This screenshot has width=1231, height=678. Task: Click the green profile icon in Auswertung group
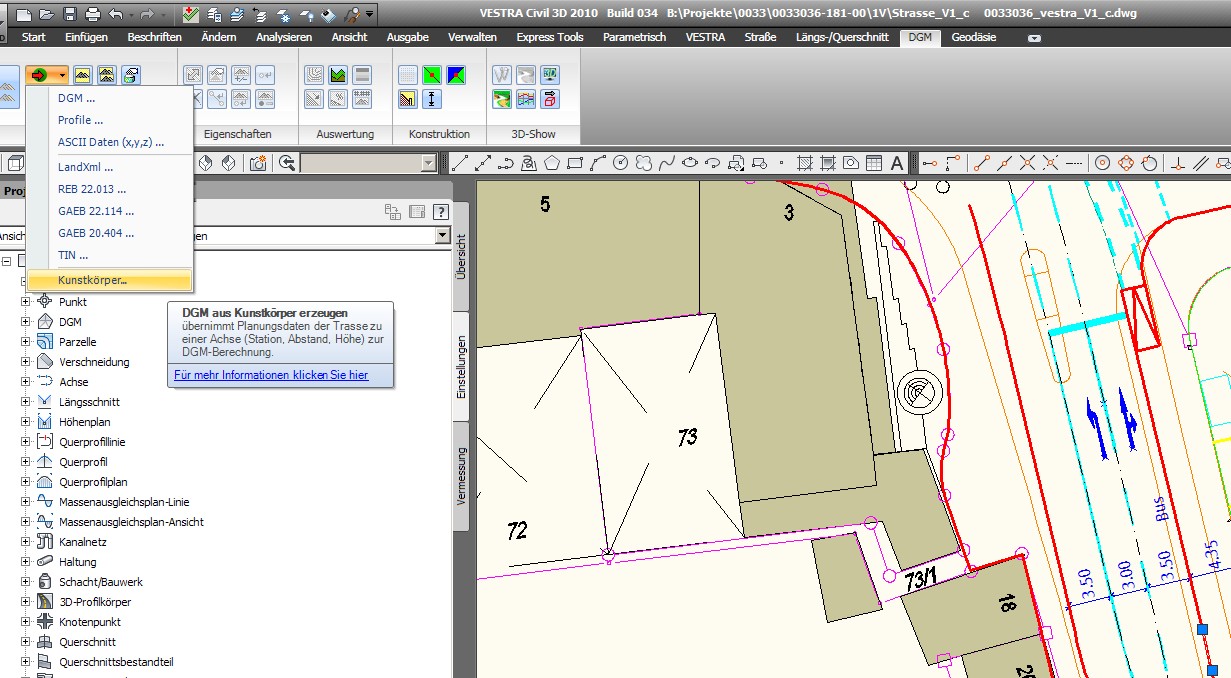pyautogui.click(x=338, y=75)
